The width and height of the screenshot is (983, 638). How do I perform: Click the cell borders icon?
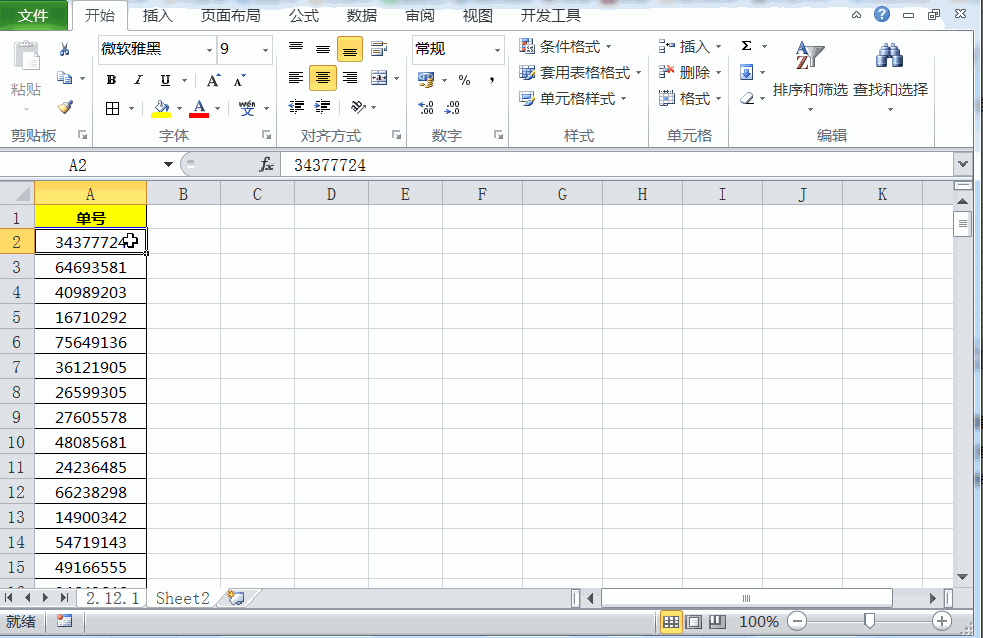click(113, 108)
